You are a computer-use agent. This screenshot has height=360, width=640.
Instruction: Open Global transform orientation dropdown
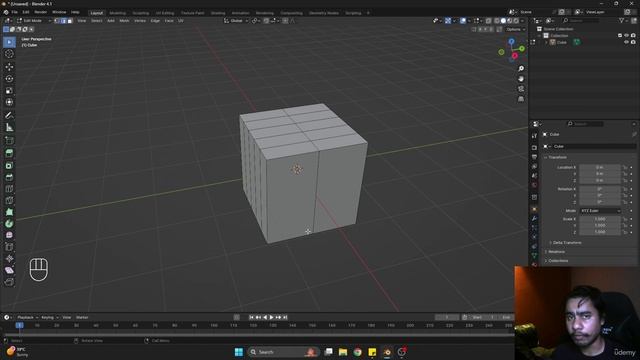pos(236,20)
